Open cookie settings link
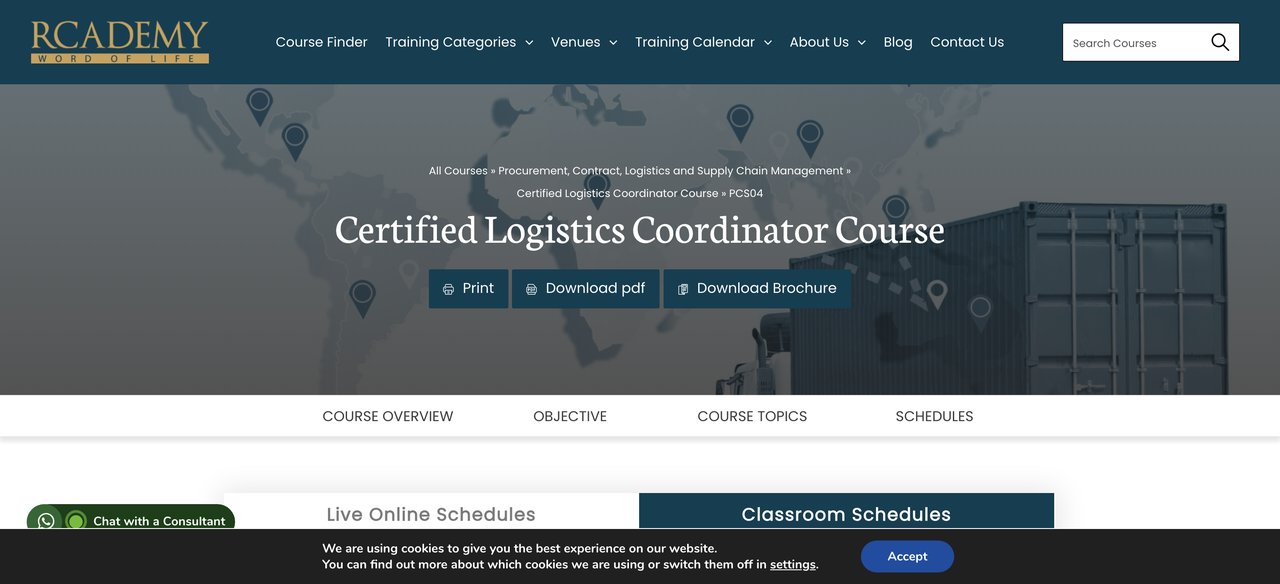 (792, 565)
